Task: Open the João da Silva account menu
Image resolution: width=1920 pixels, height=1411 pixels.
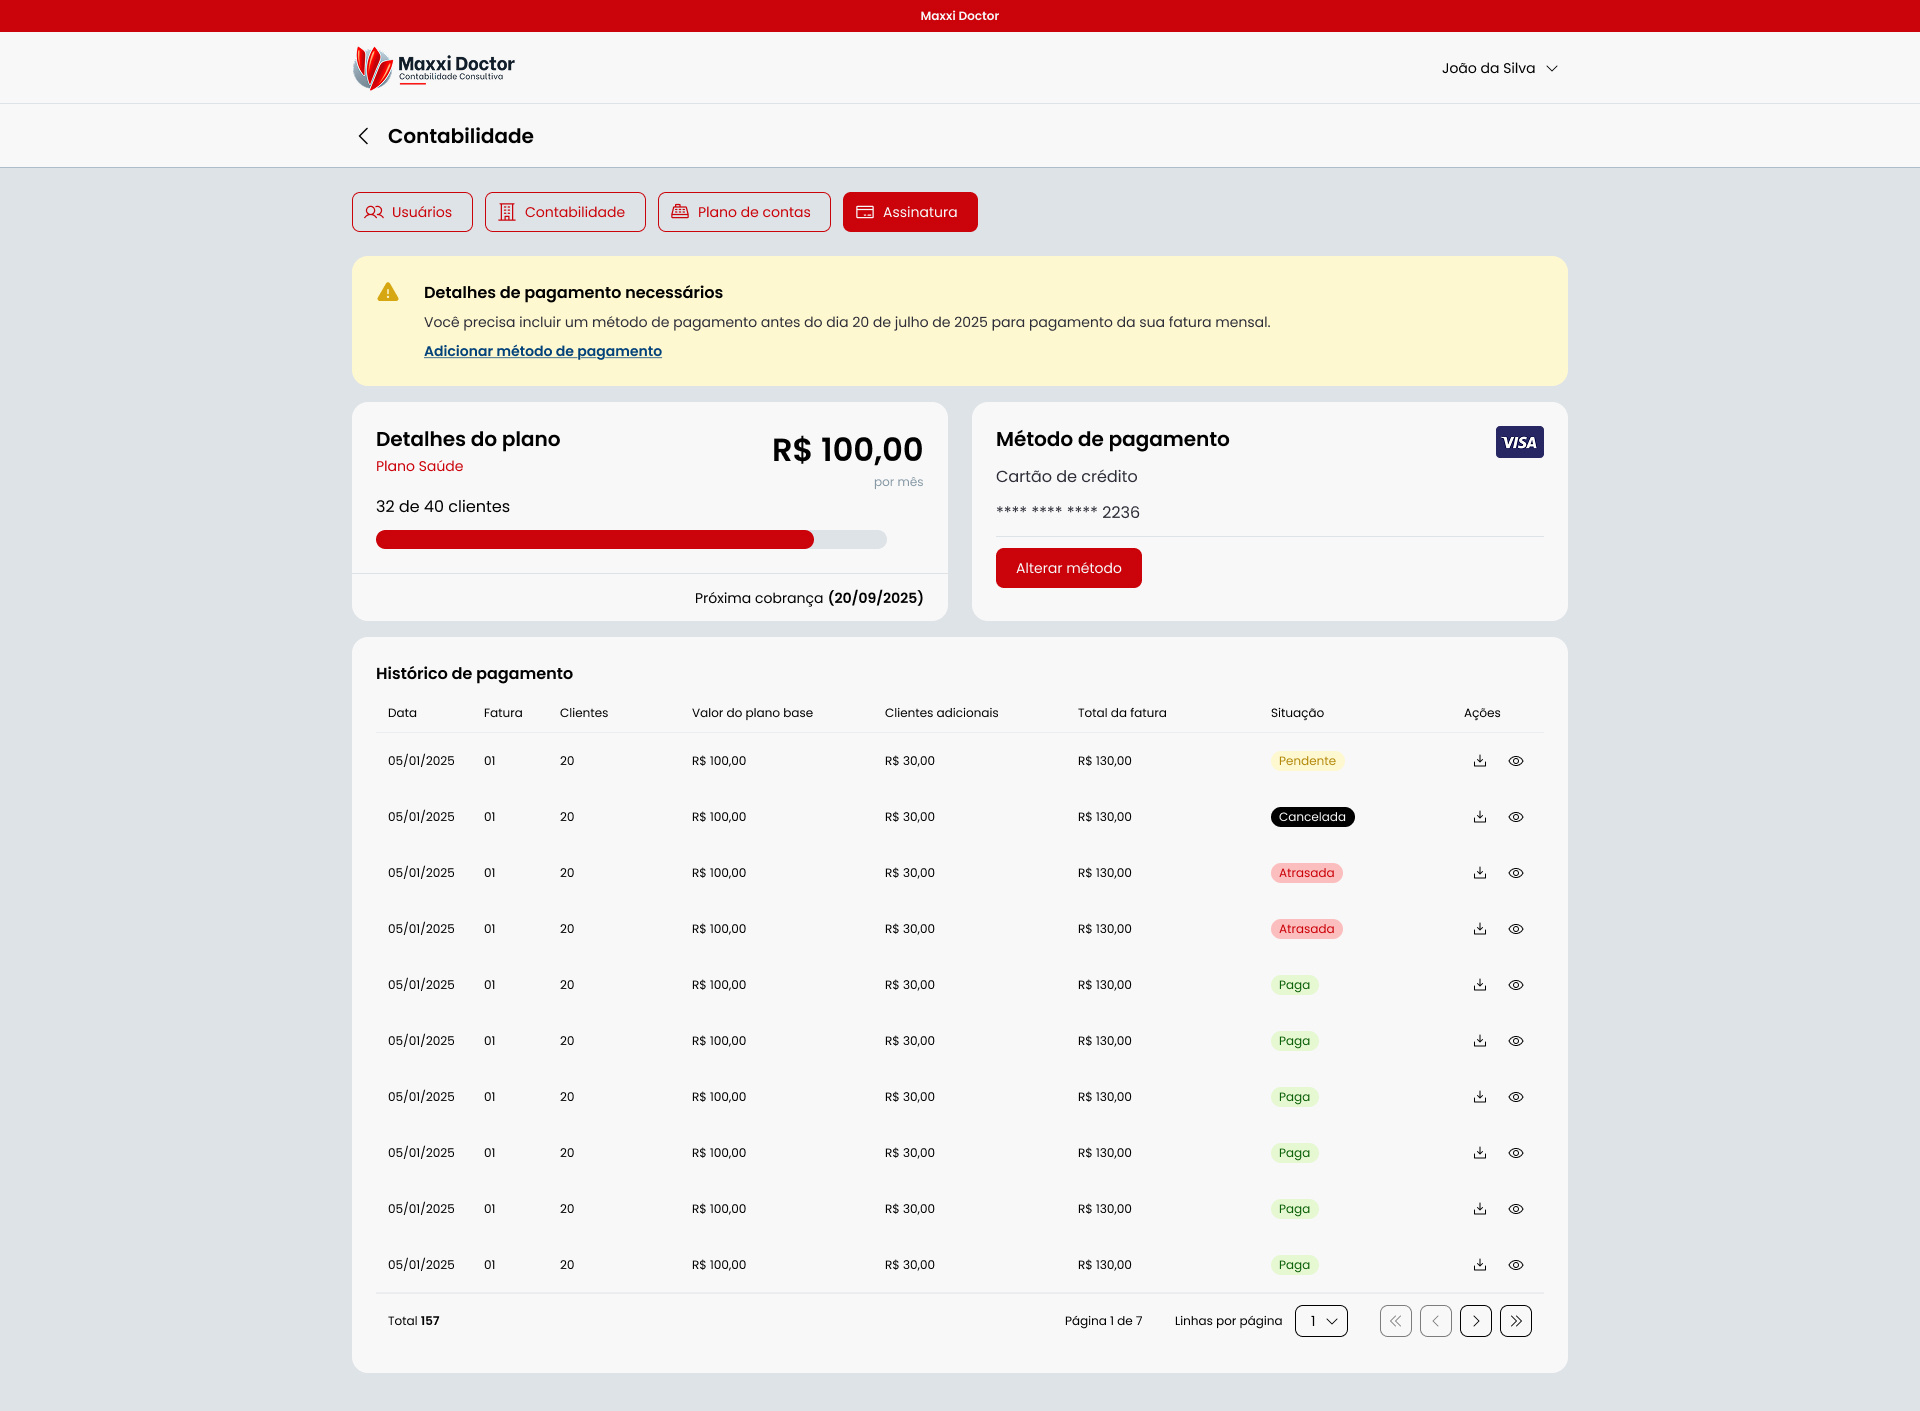Action: [1499, 67]
